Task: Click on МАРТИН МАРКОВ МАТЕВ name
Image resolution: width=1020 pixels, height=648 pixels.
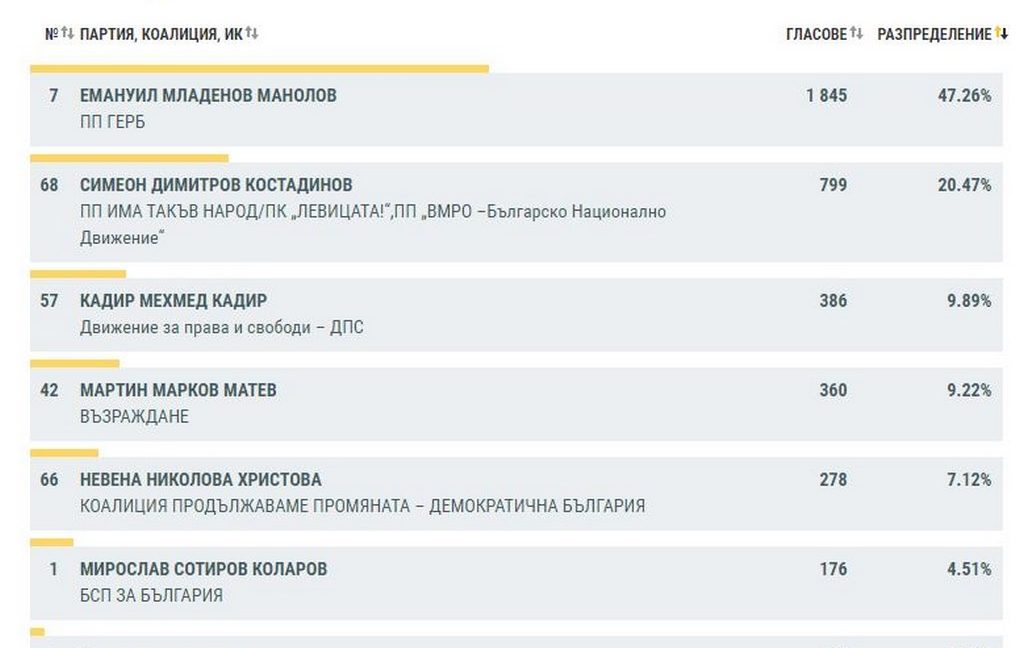Action: click(178, 390)
